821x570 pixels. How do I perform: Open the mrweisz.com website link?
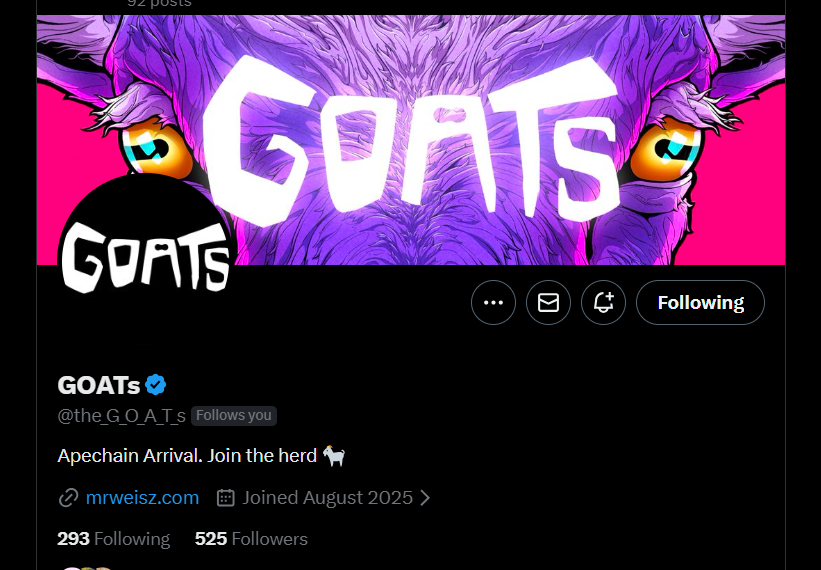click(x=142, y=497)
